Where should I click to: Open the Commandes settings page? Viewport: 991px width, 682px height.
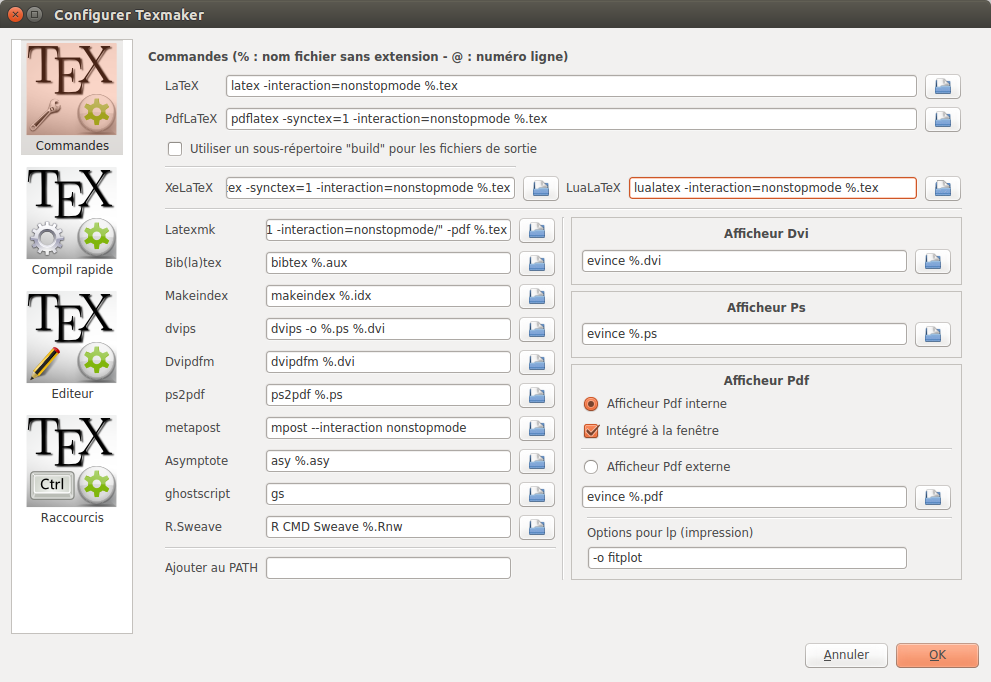pyautogui.click(x=72, y=98)
